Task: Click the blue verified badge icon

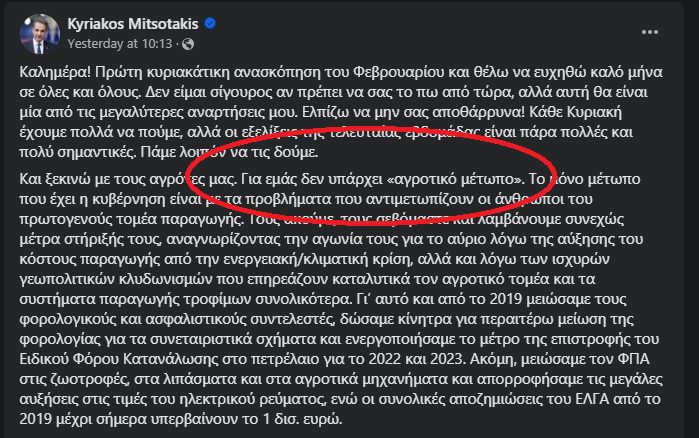Action: [x=210, y=23]
